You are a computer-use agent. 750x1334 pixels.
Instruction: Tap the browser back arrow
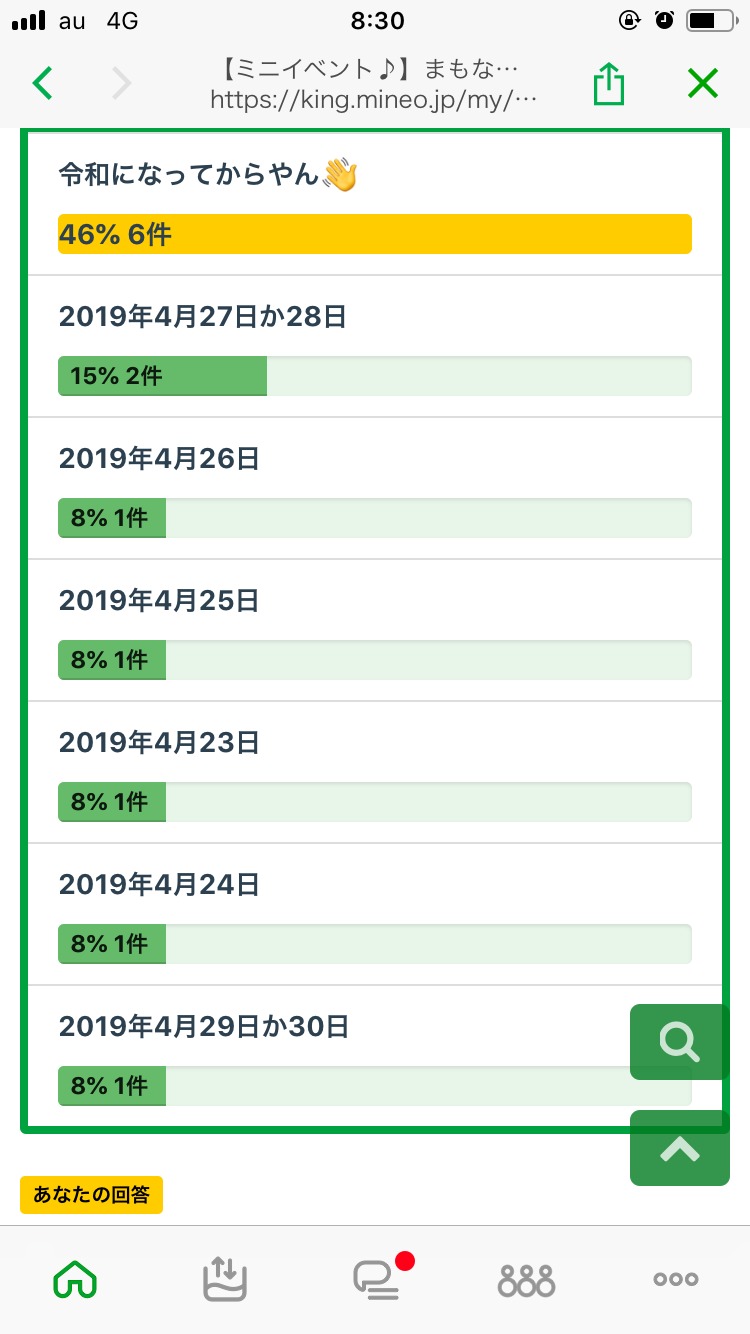tap(42, 84)
